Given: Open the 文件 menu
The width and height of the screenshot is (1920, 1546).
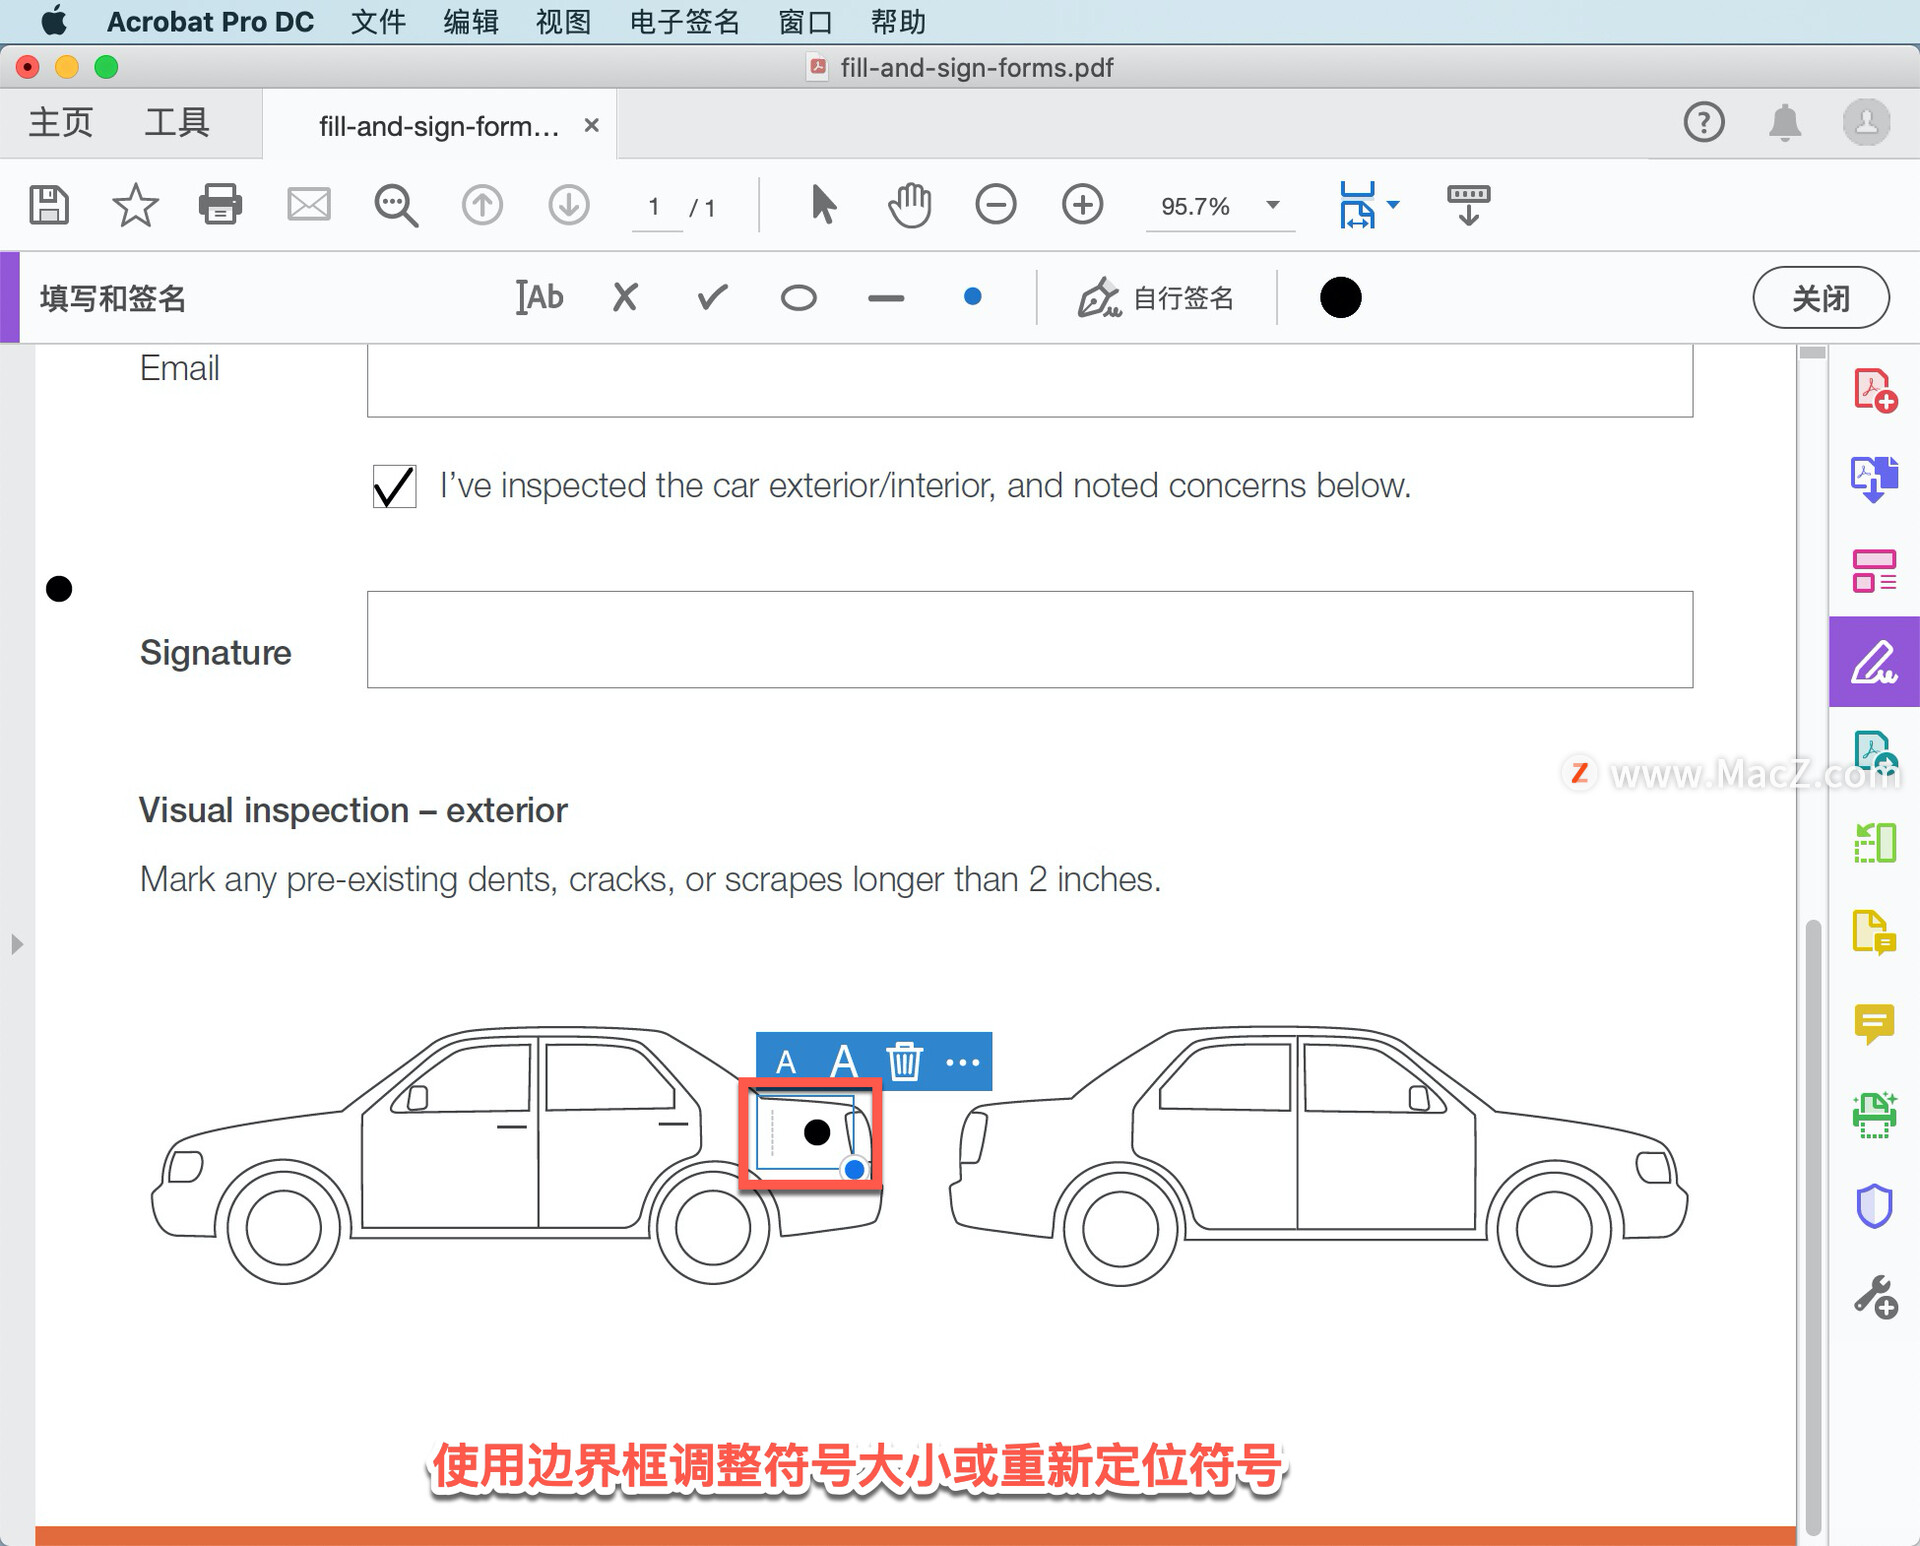Looking at the screenshot, I should (378, 21).
